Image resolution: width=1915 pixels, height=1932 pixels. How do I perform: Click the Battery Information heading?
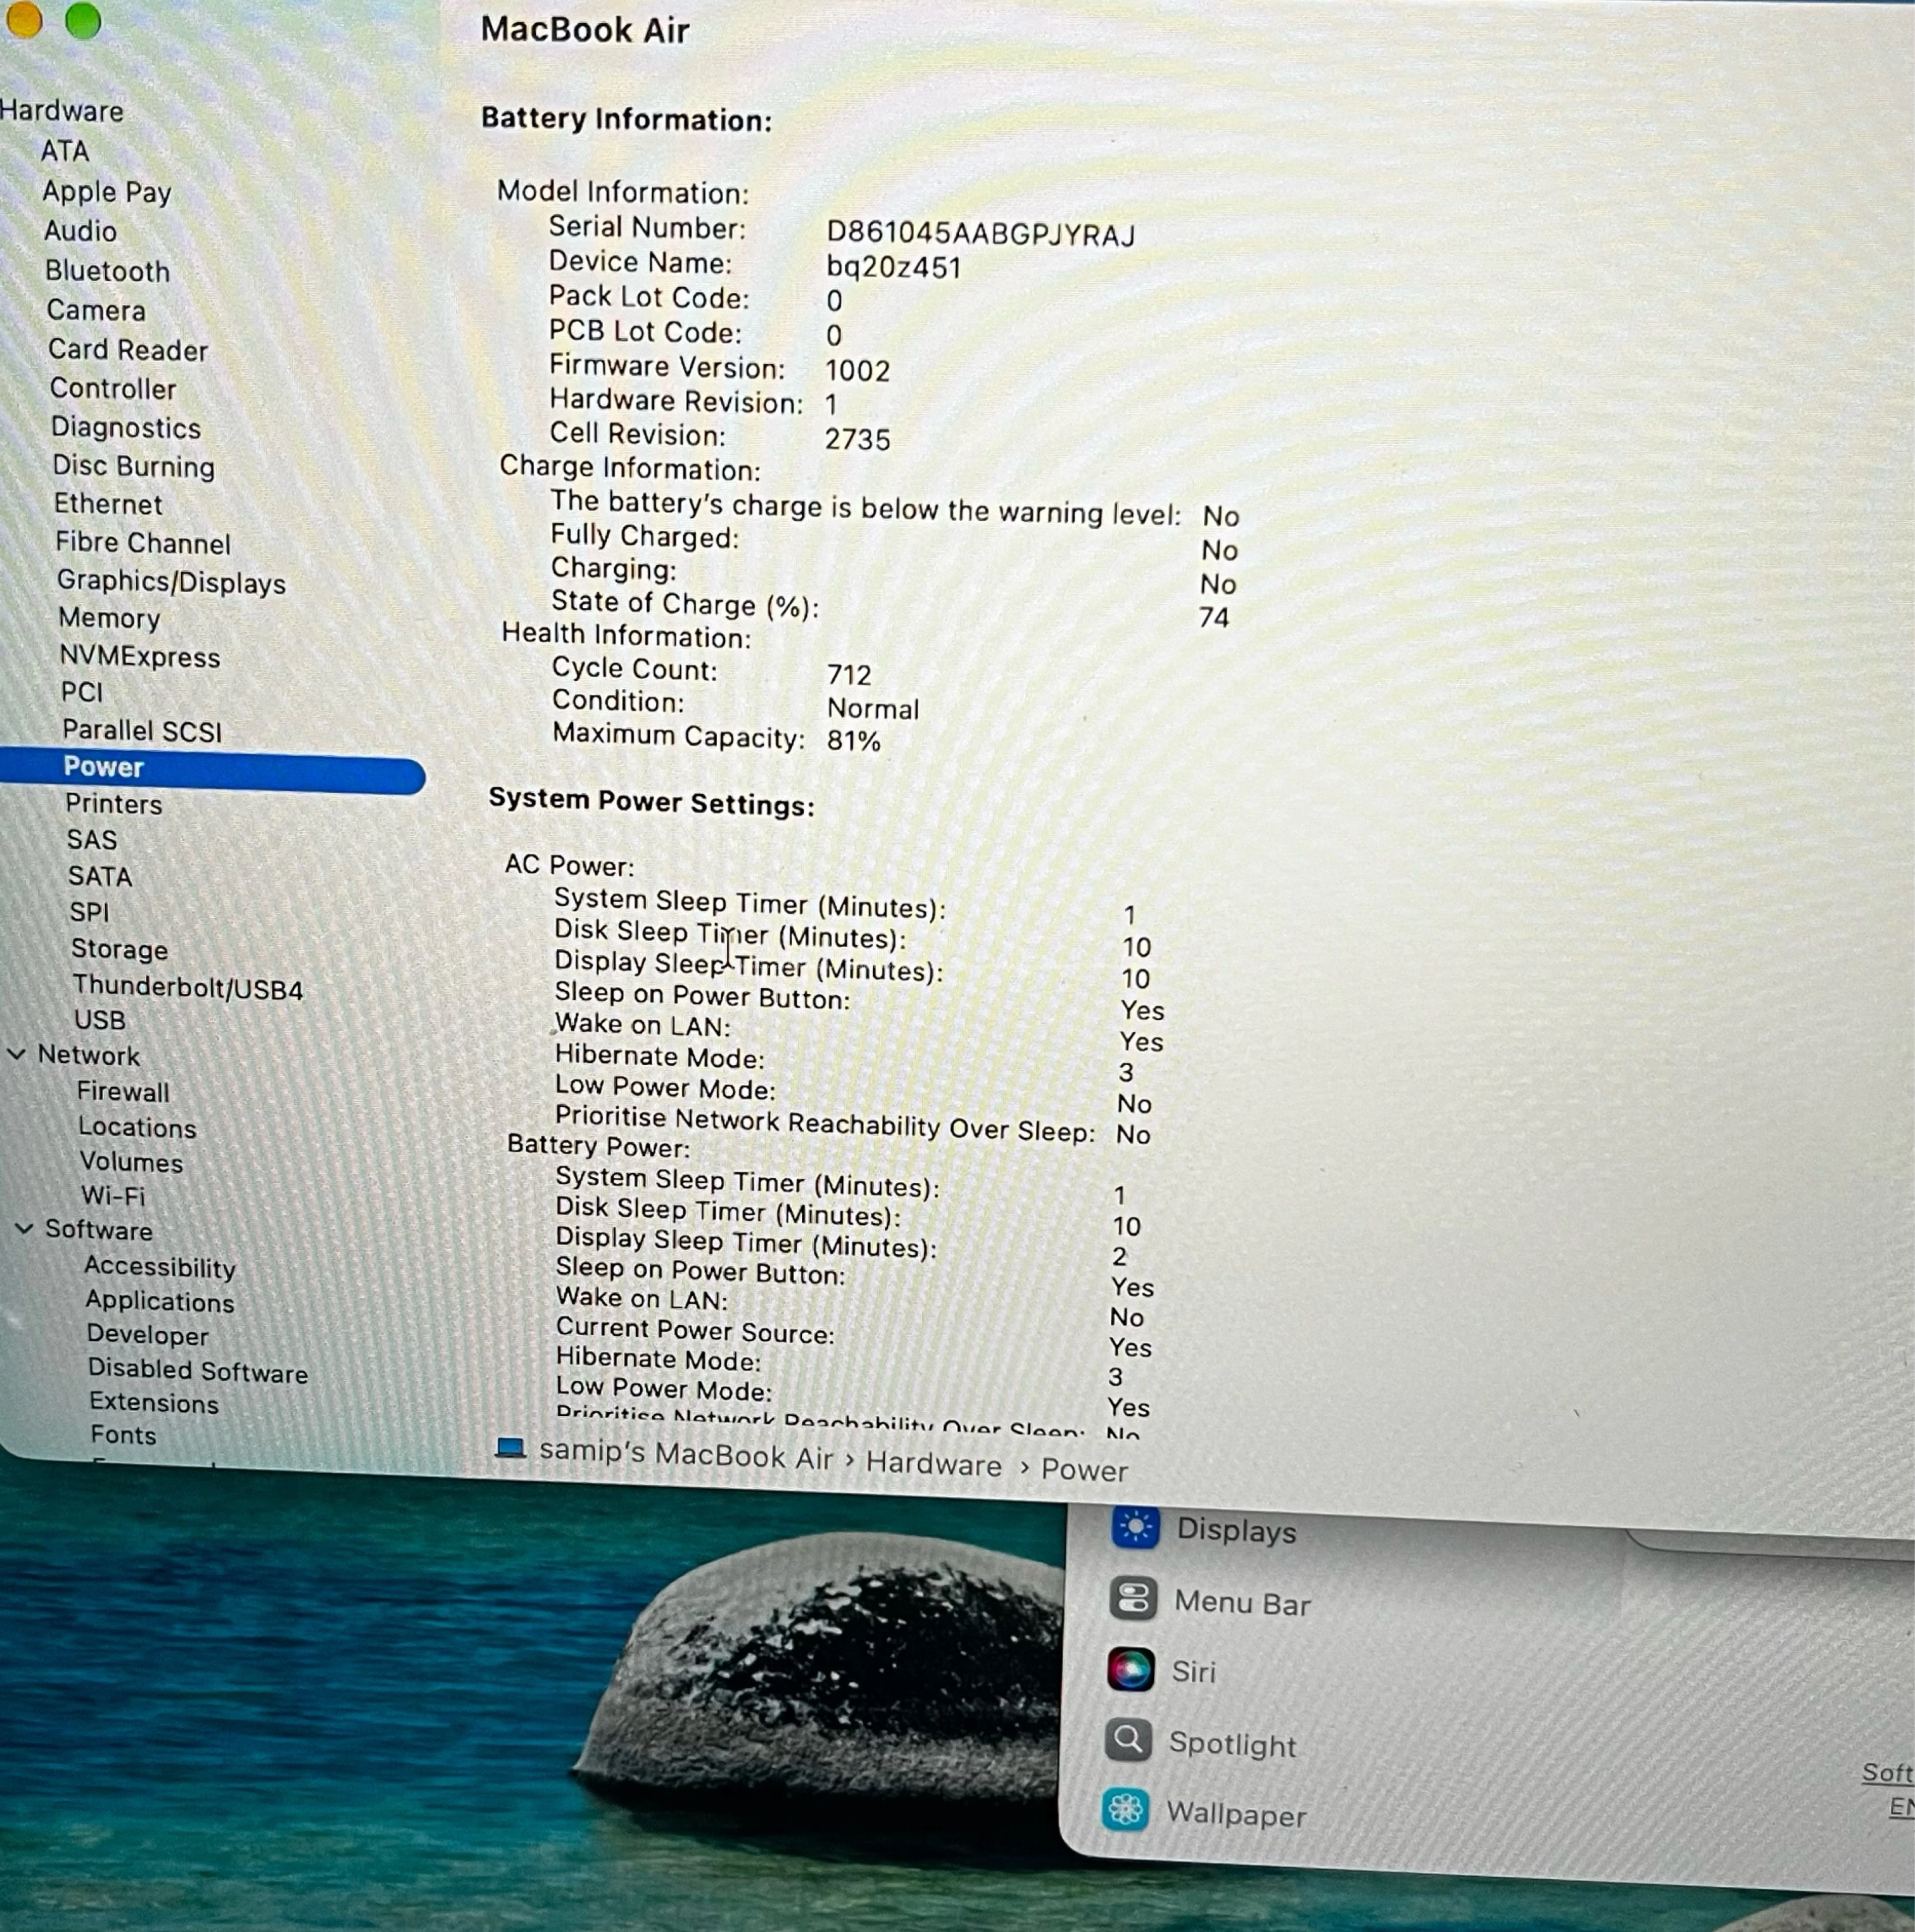pos(626,119)
